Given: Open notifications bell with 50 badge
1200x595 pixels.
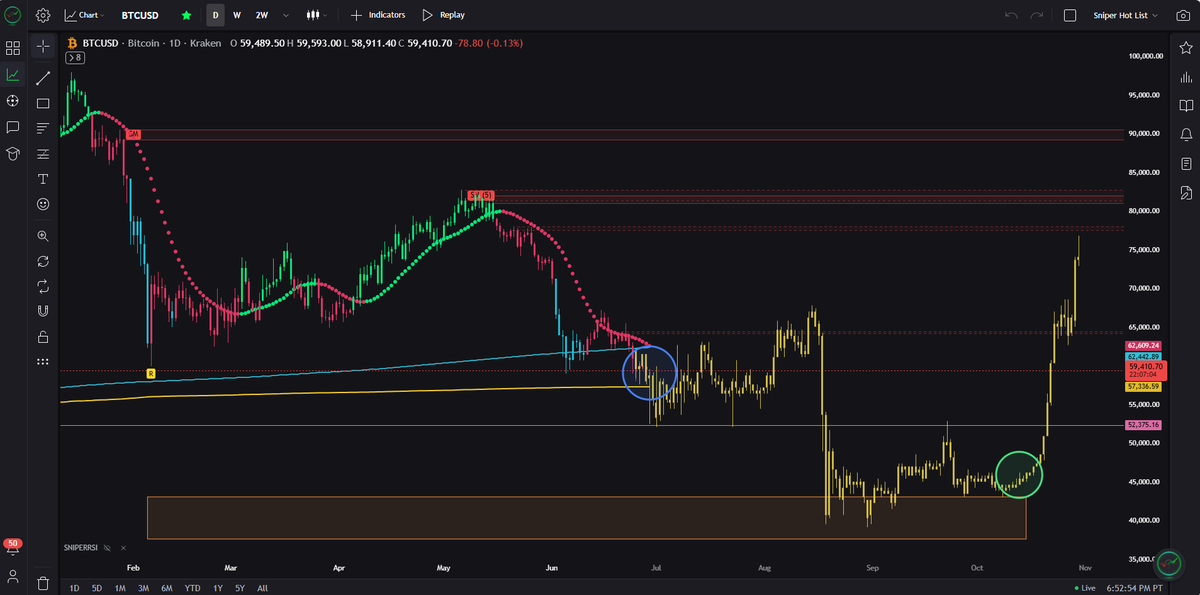Looking at the screenshot, I should click(13, 547).
